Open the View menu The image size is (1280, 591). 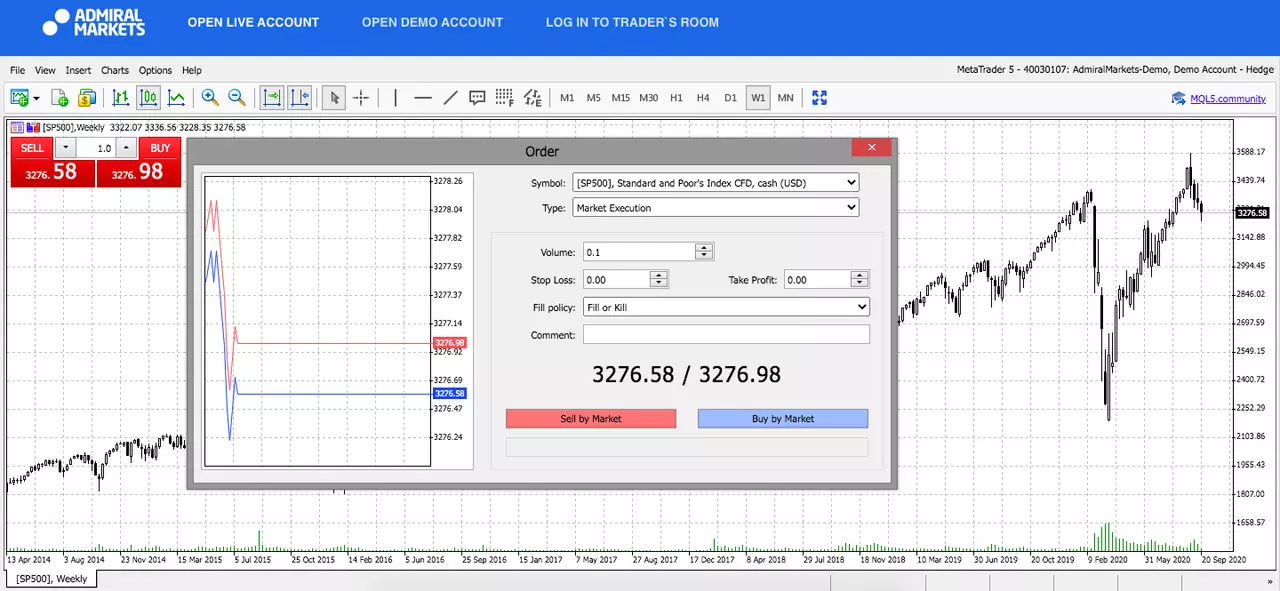click(x=45, y=70)
